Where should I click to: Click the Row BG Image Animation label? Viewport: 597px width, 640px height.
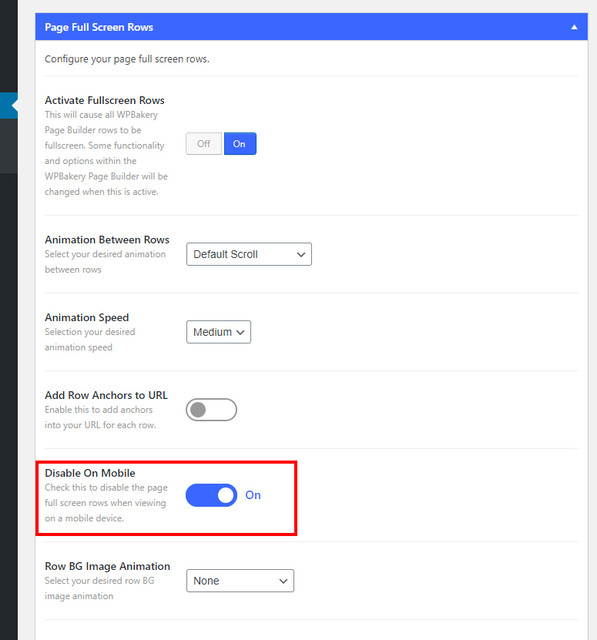[x=107, y=566]
